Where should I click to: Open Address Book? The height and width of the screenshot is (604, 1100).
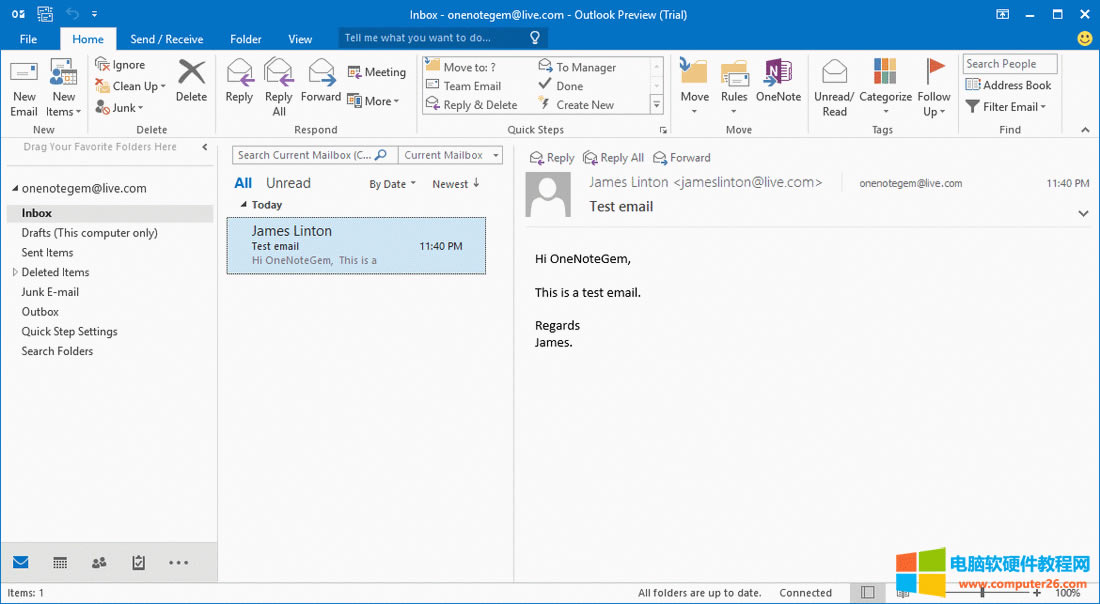1009,86
